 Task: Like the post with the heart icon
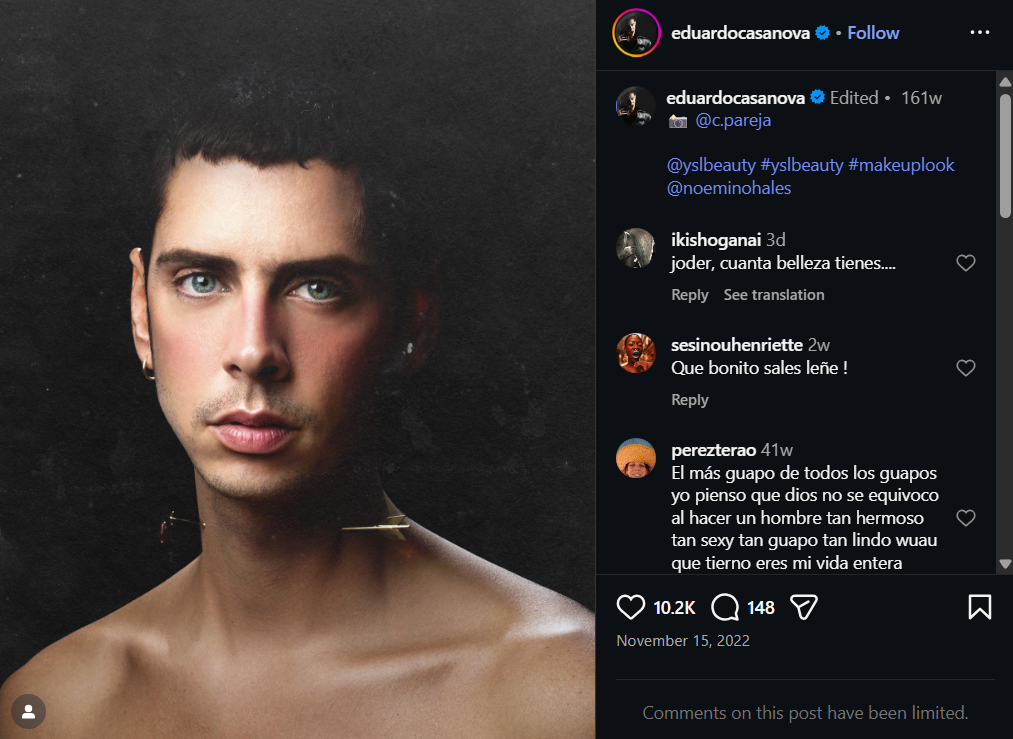point(631,607)
